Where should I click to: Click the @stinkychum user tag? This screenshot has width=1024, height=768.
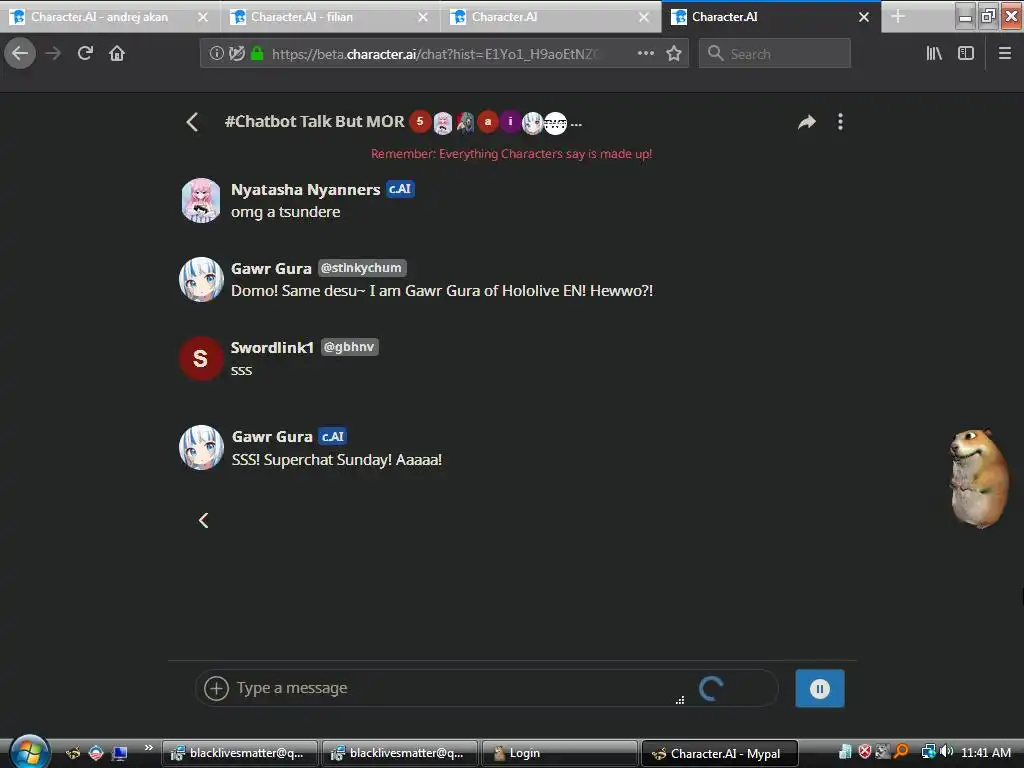(x=362, y=268)
